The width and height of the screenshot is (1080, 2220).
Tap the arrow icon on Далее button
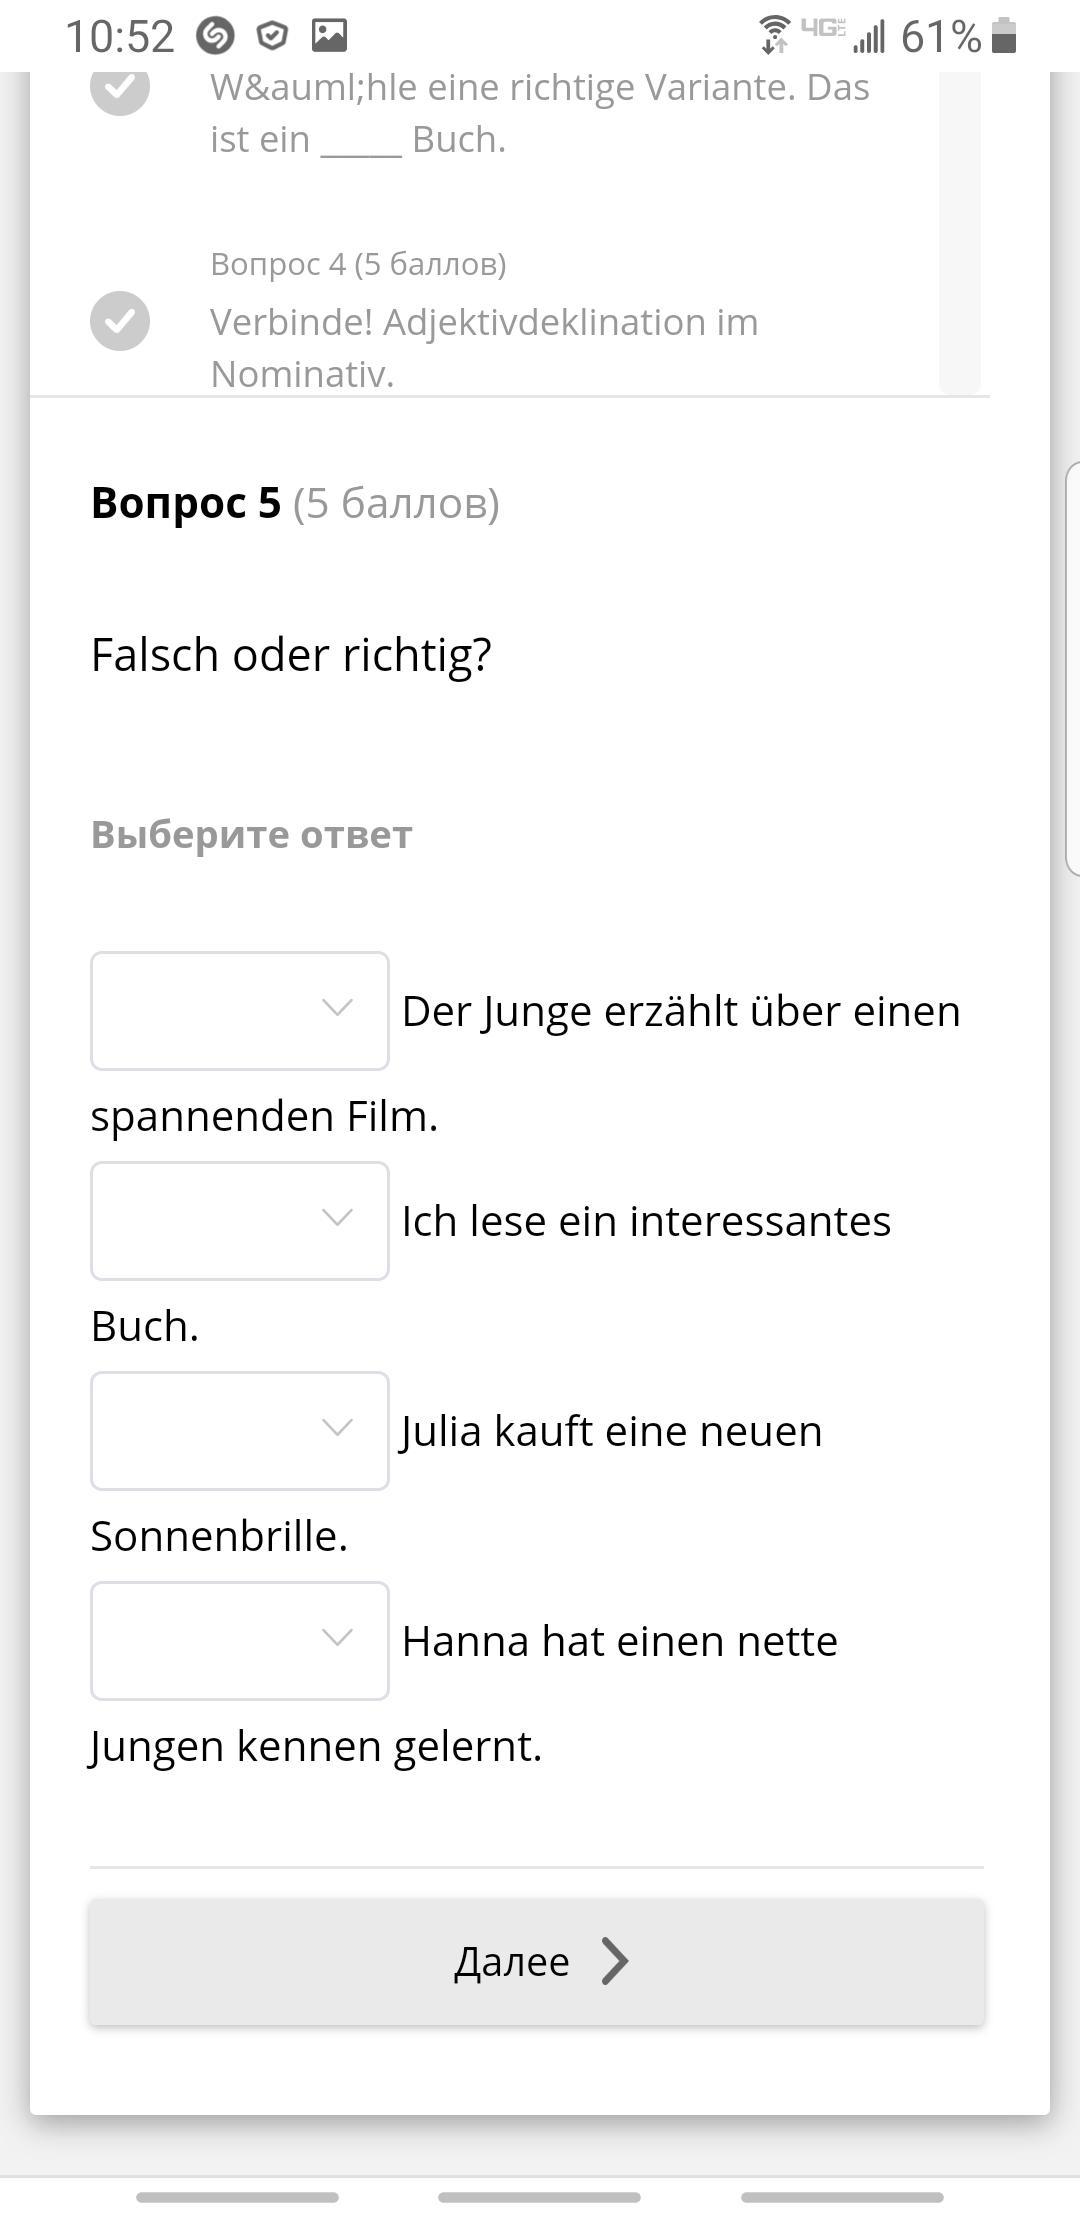pyautogui.click(x=614, y=1960)
